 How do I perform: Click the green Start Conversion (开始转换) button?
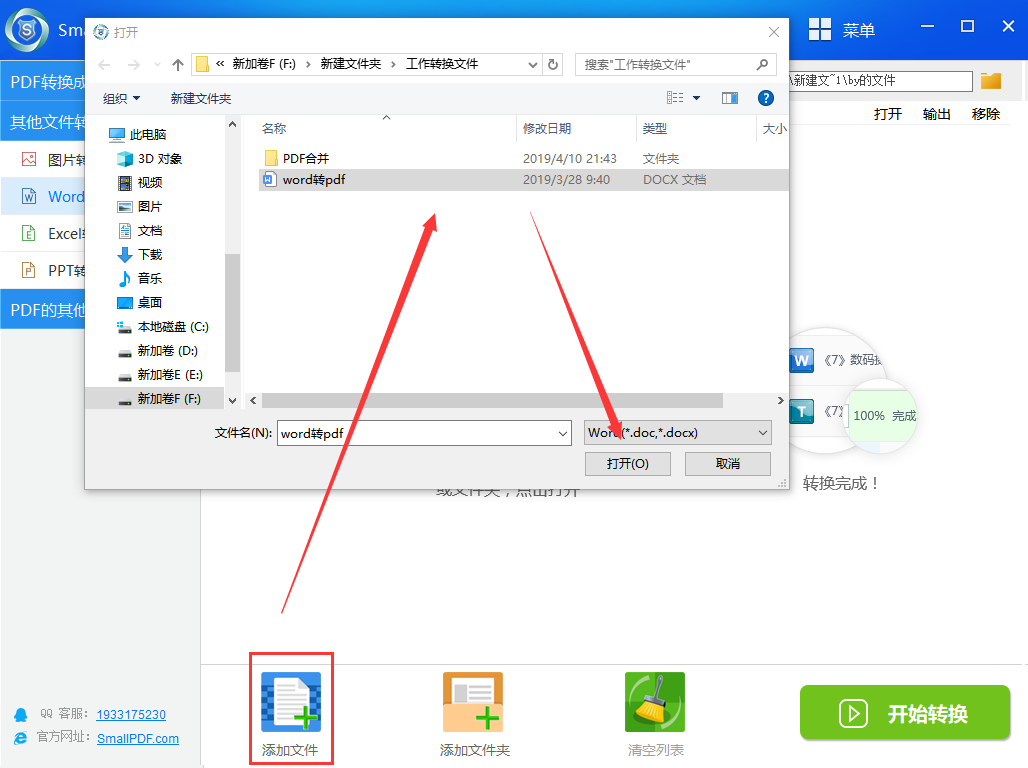coord(905,713)
